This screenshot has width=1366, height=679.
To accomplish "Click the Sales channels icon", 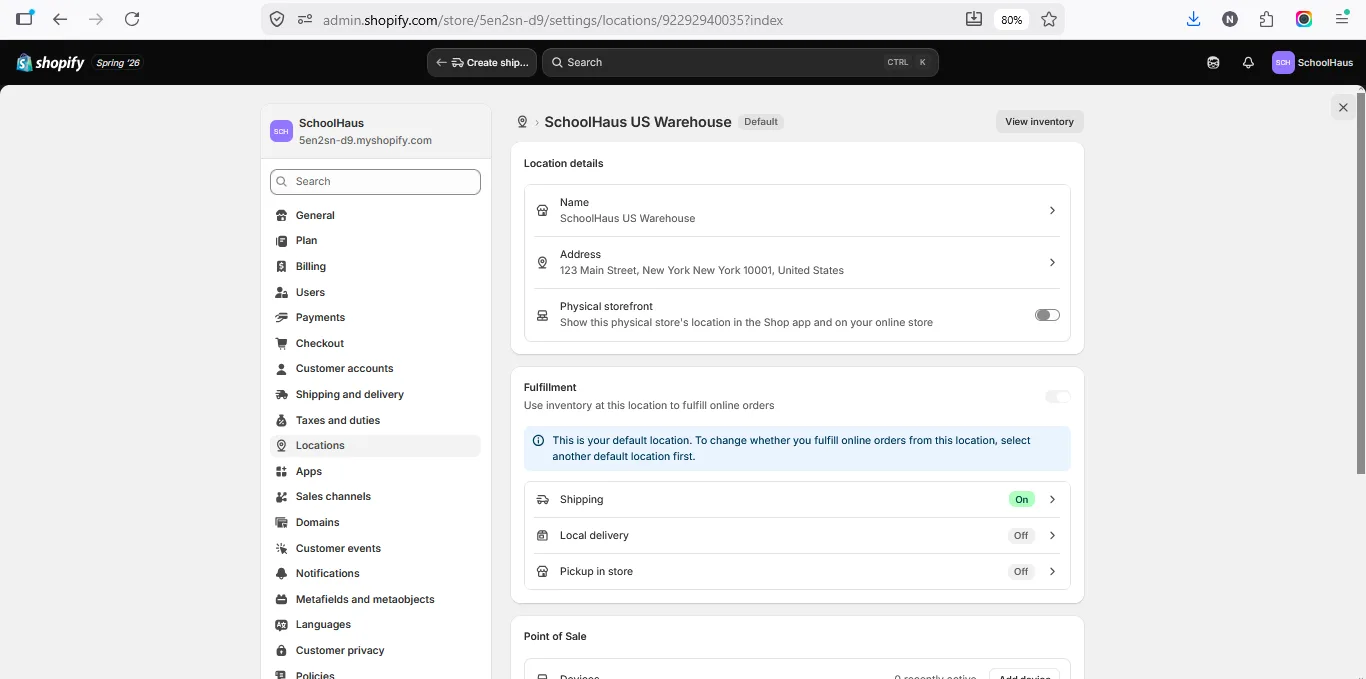I will (282, 497).
